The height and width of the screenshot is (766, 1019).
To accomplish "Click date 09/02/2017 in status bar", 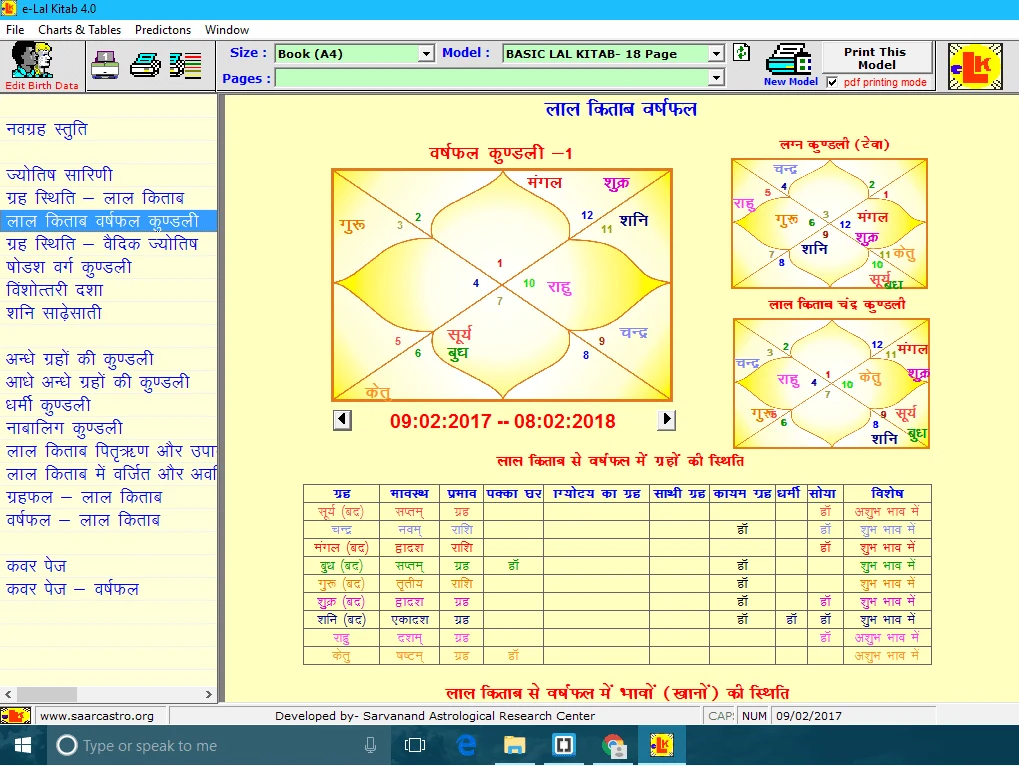I will pos(808,716).
